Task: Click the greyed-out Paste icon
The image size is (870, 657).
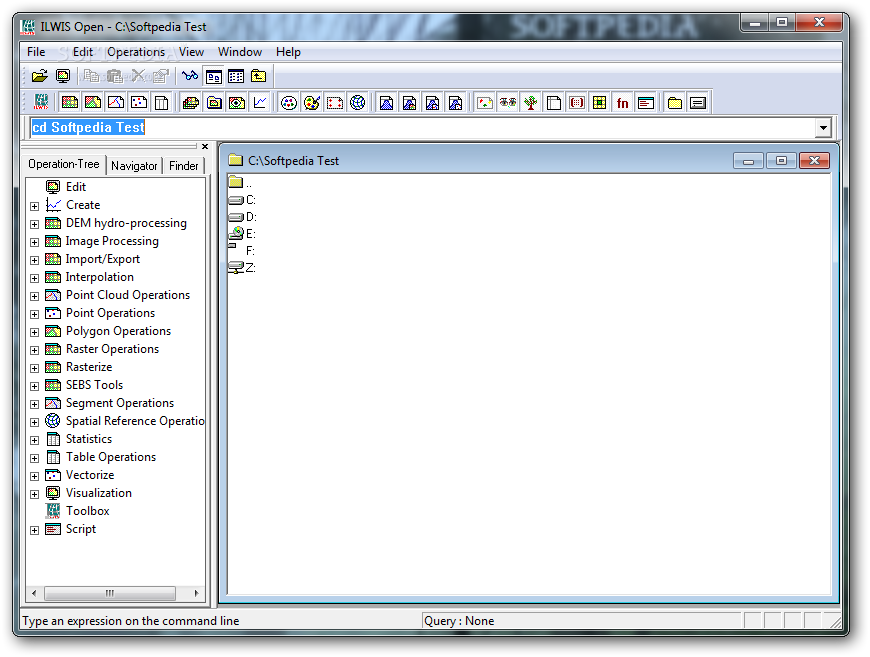Action: pyautogui.click(x=114, y=76)
